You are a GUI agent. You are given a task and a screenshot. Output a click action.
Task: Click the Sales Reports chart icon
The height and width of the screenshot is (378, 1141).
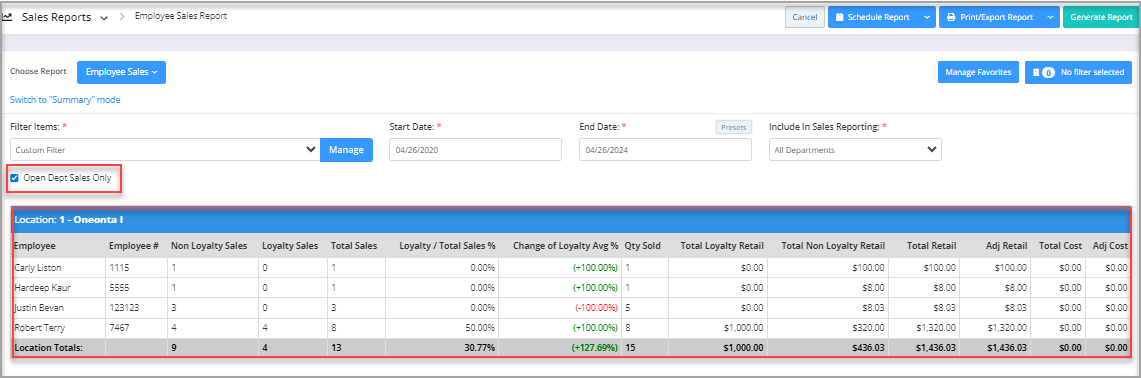7,17
